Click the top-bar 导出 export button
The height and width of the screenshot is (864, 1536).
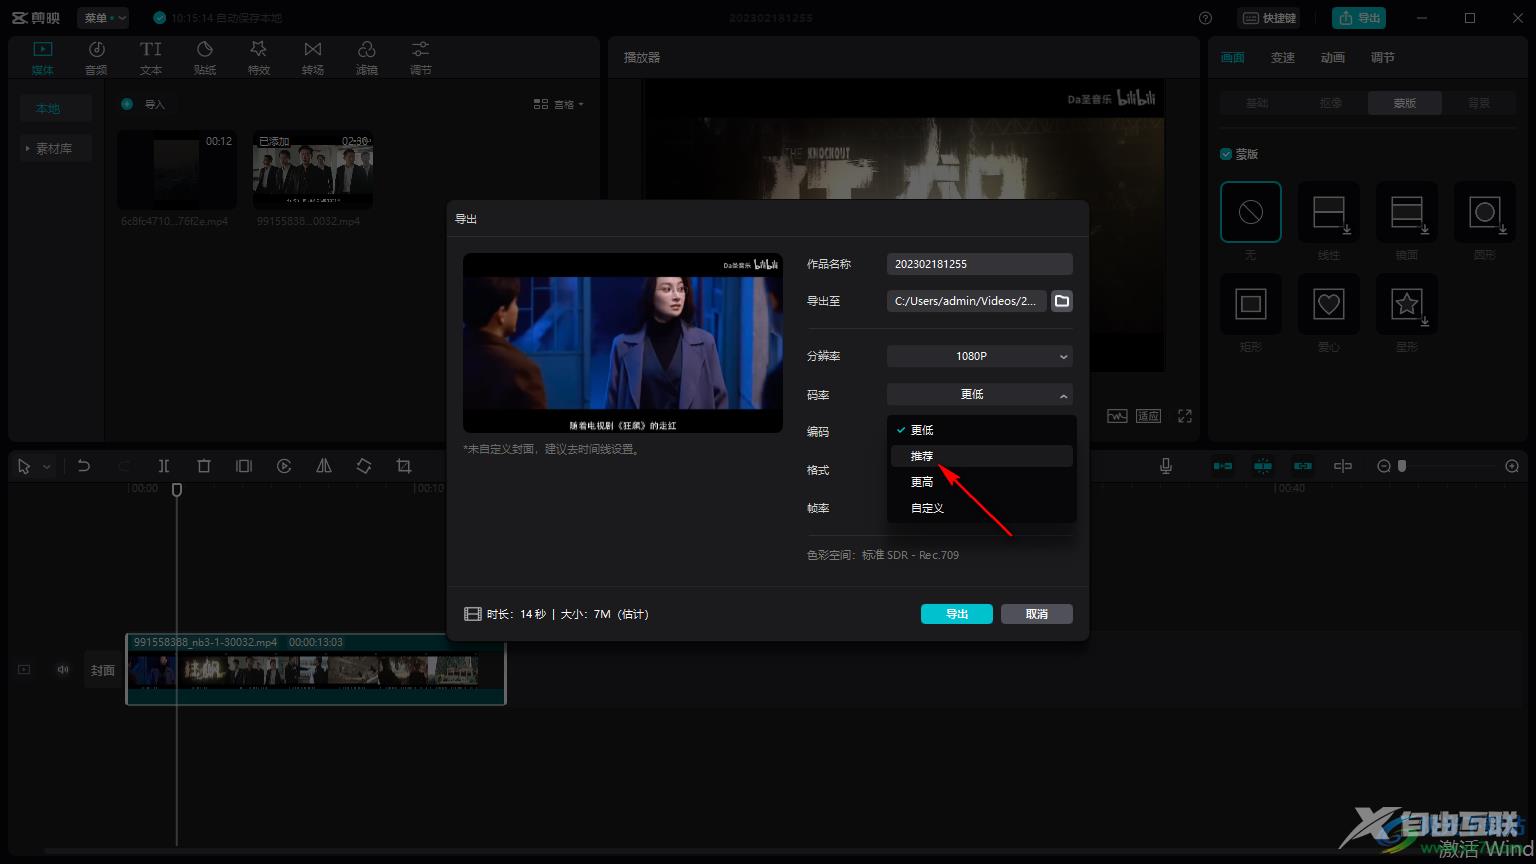tap(1358, 18)
